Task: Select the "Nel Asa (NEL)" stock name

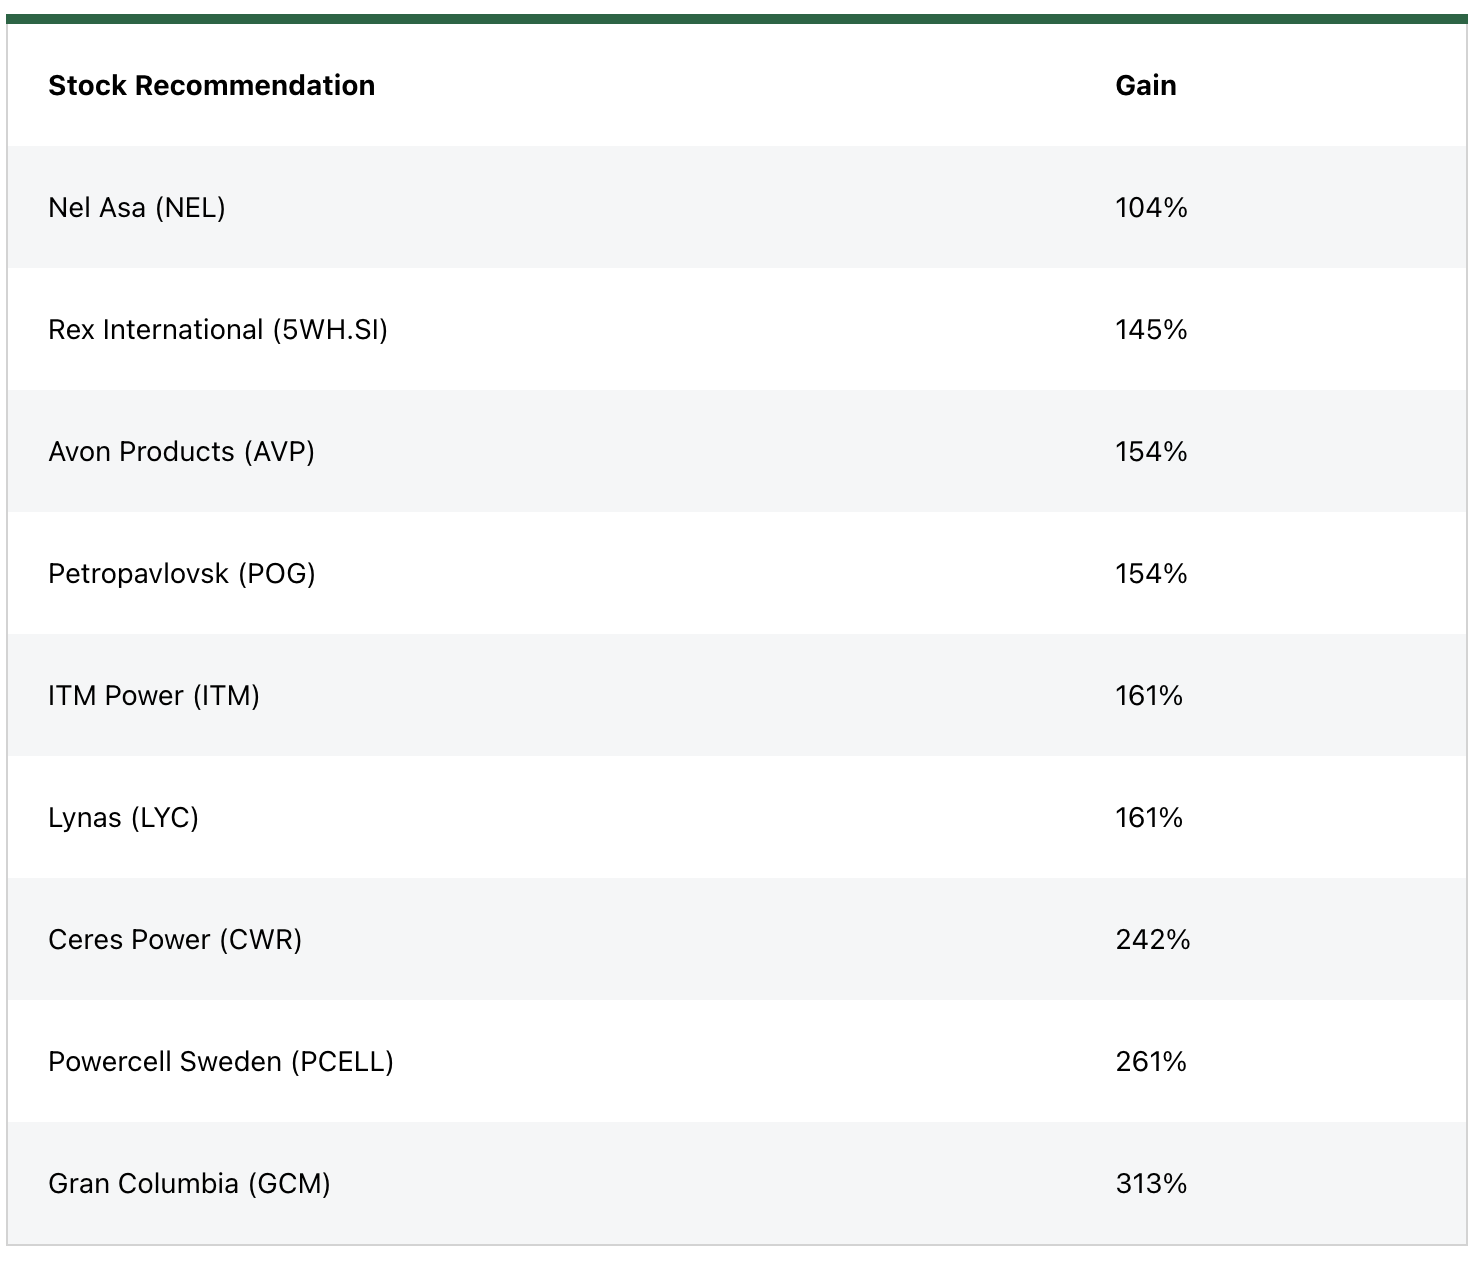Action: pos(137,208)
